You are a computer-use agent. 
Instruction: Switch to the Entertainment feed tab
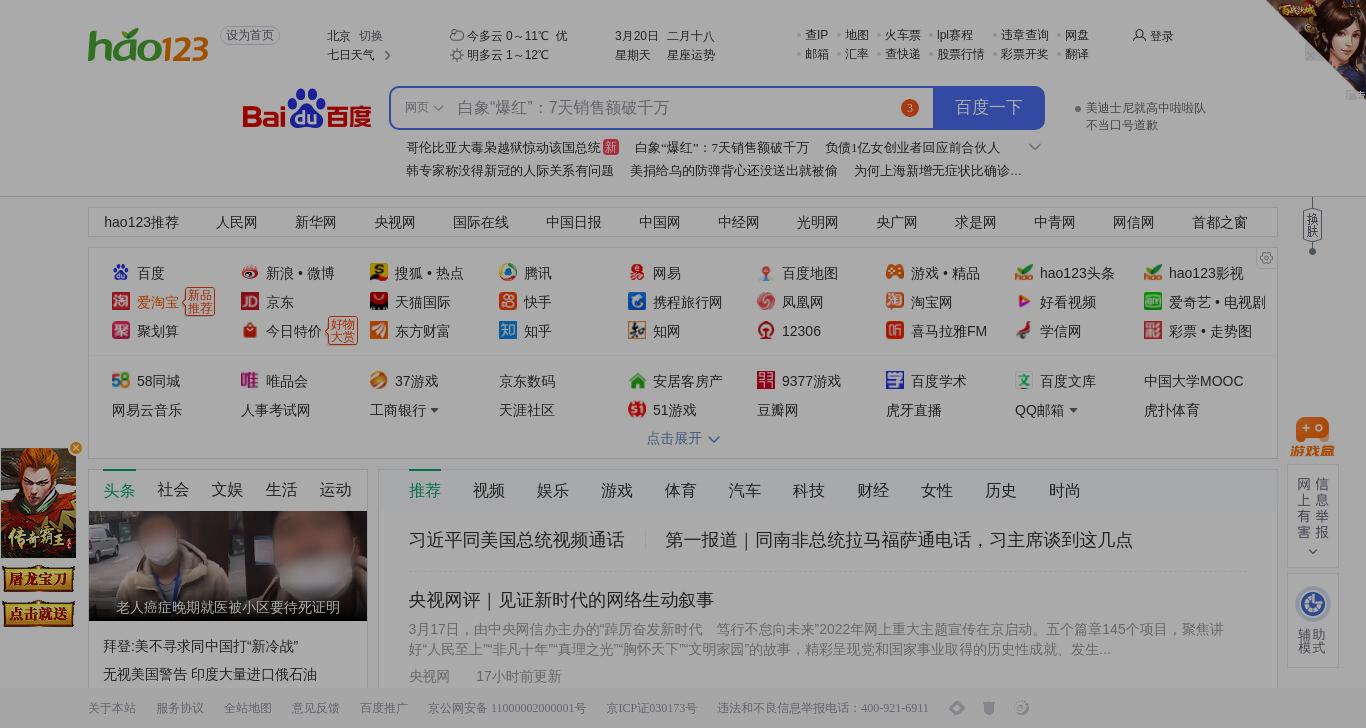(553, 491)
